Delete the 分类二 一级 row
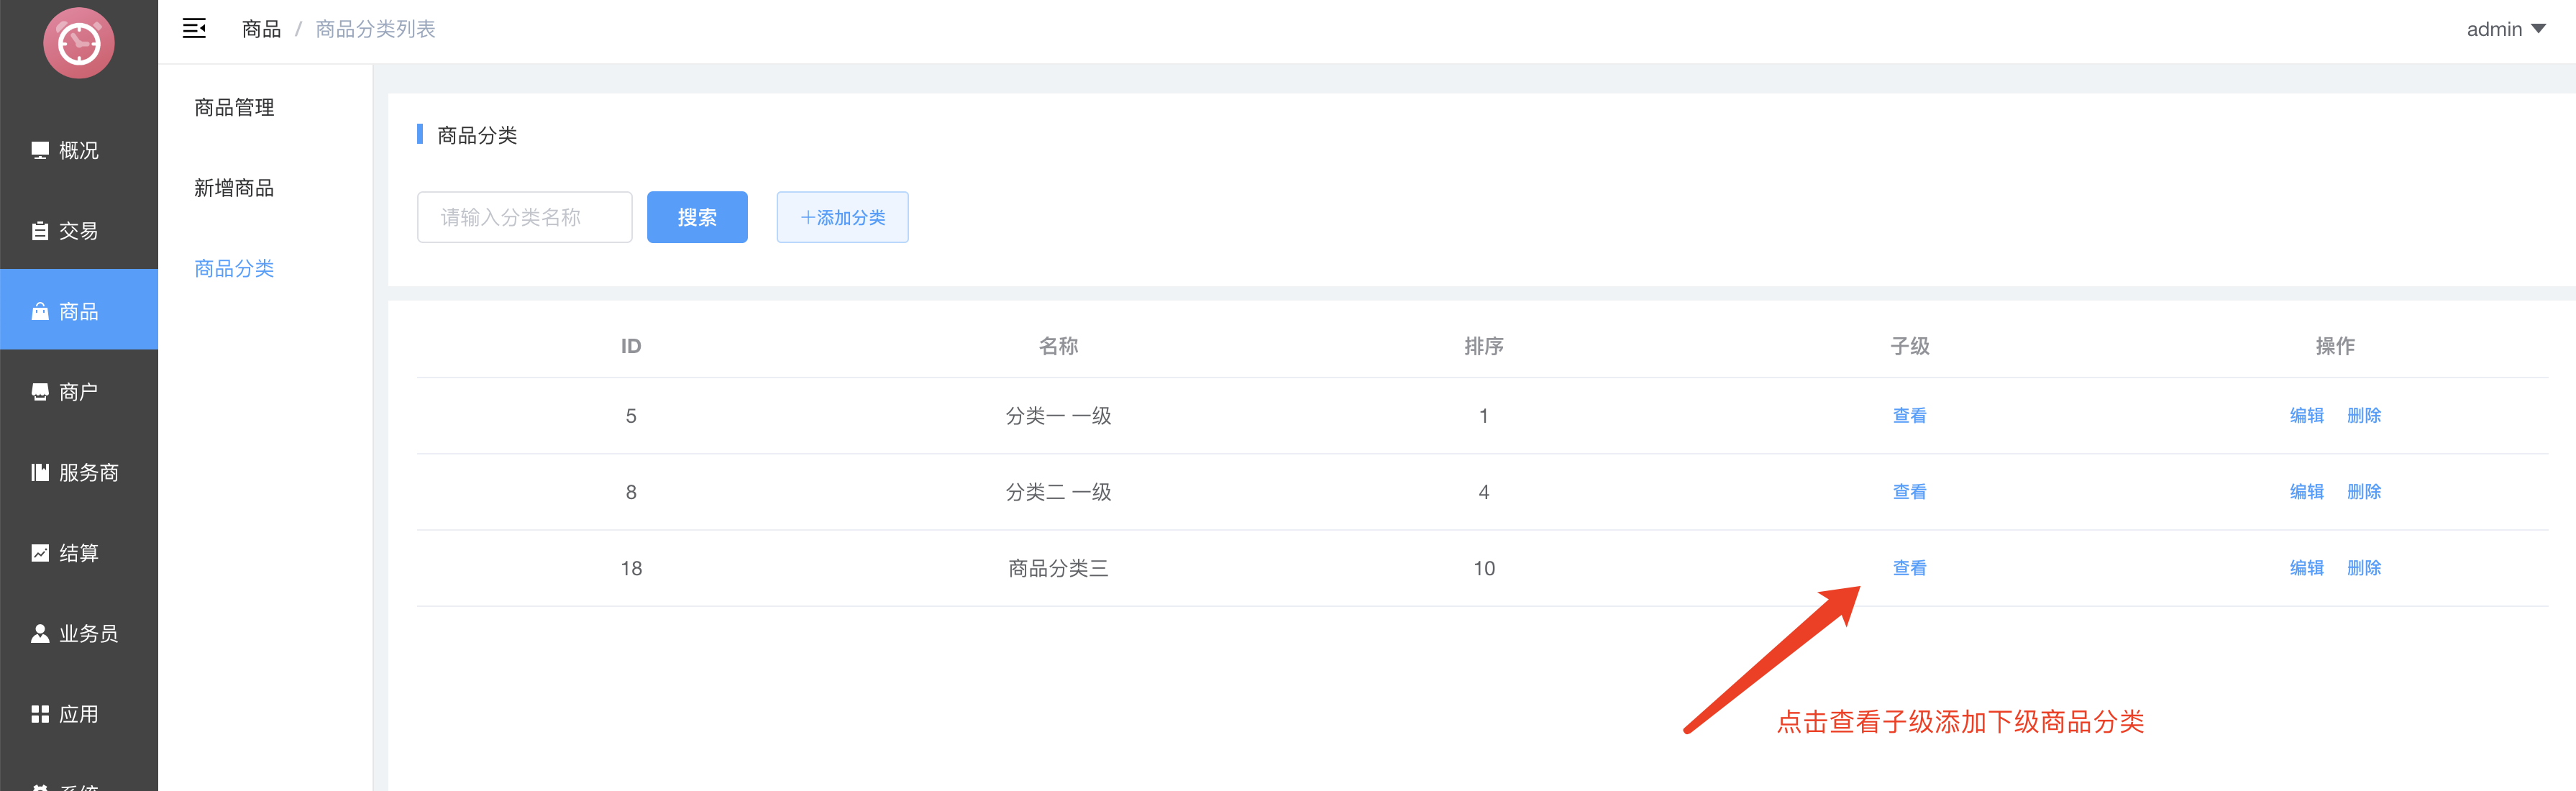The image size is (2576, 791). point(2363,492)
